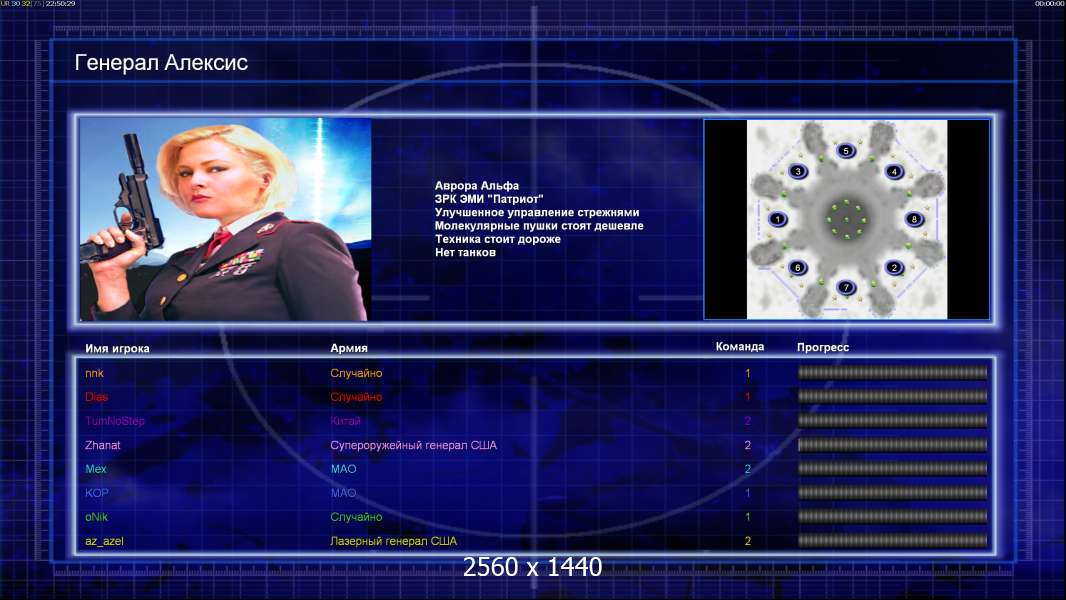The height and width of the screenshot is (600, 1066).
Task: Click the Mex loading progress bar
Action: (x=893, y=469)
